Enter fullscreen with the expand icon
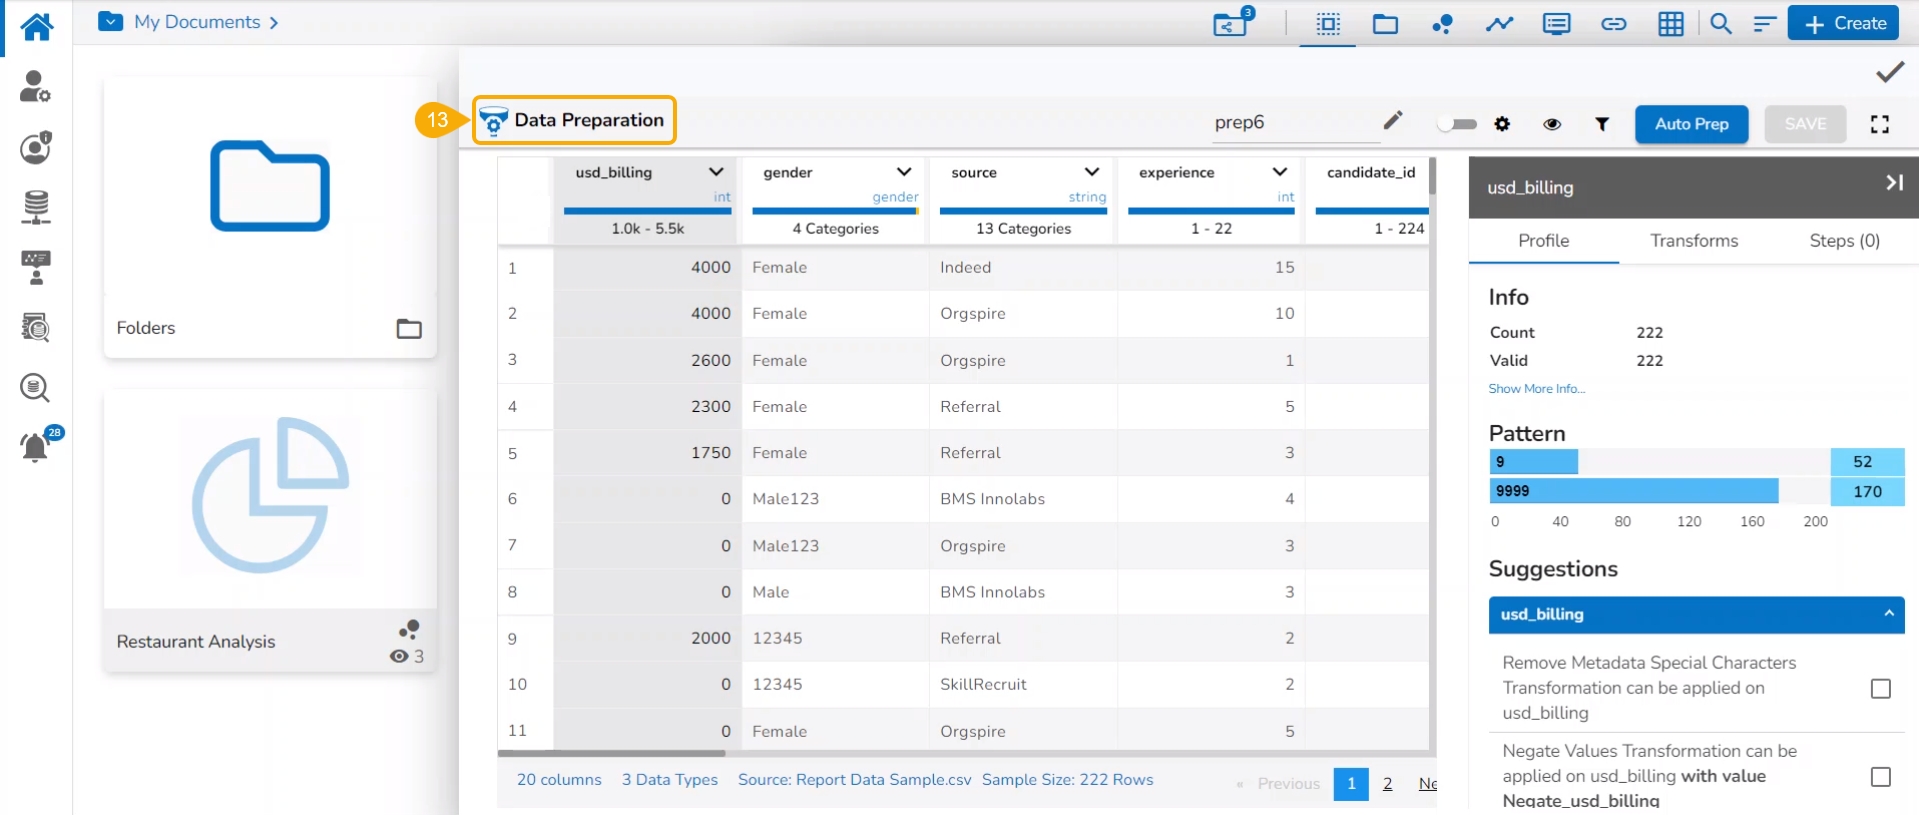1919x815 pixels. (1879, 124)
